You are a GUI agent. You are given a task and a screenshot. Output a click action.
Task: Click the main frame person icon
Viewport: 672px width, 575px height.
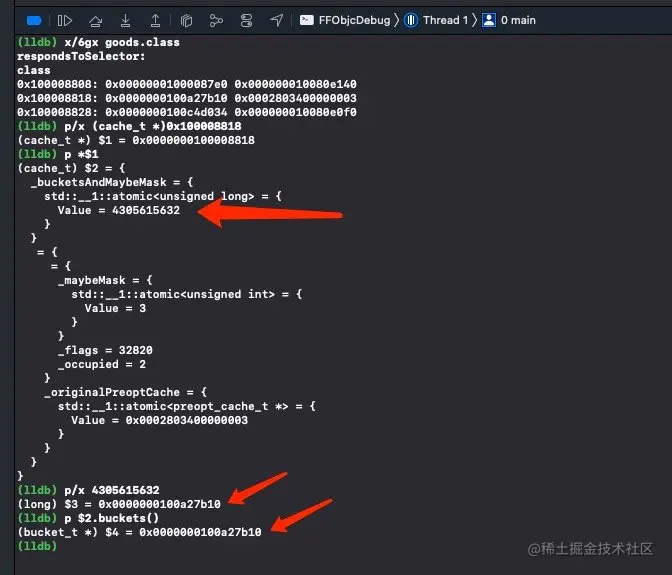489,20
